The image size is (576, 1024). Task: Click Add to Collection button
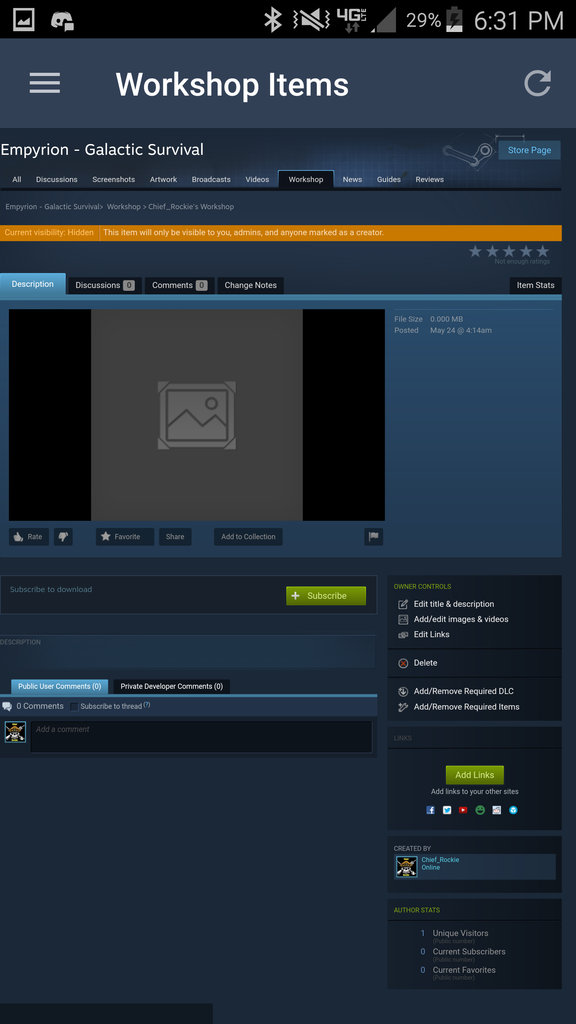click(248, 537)
